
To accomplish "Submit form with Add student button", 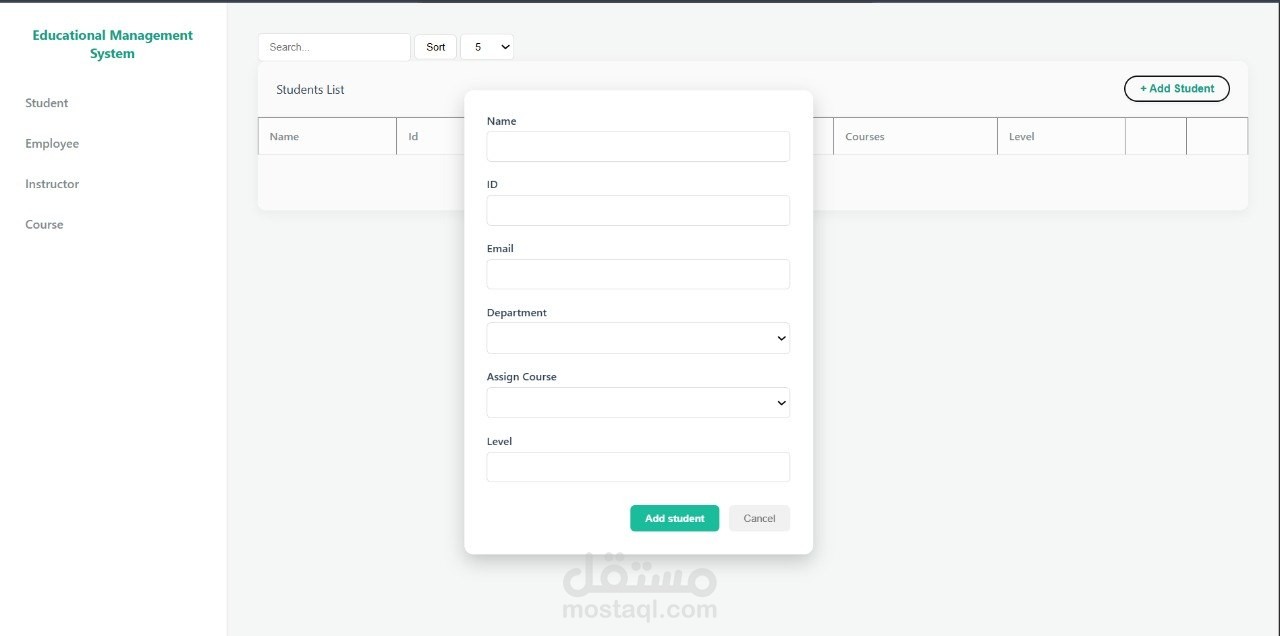I will (674, 518).
